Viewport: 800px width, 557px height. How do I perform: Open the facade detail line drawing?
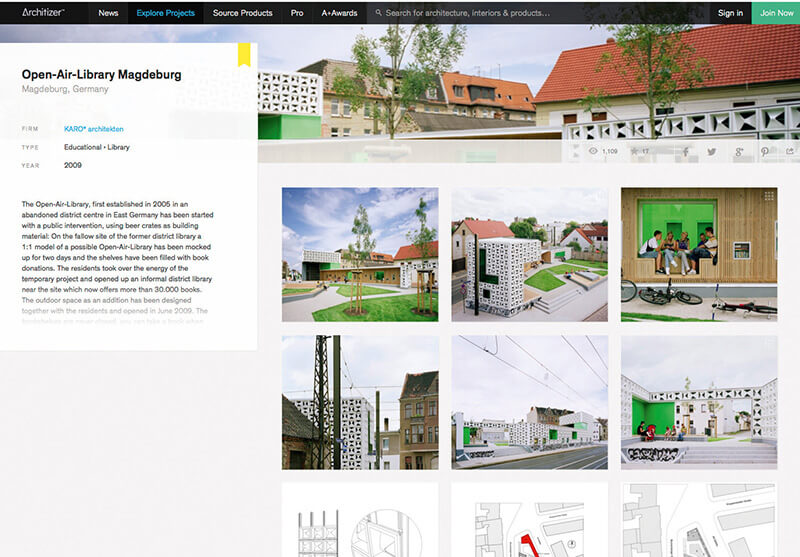(x=360, y=520)
